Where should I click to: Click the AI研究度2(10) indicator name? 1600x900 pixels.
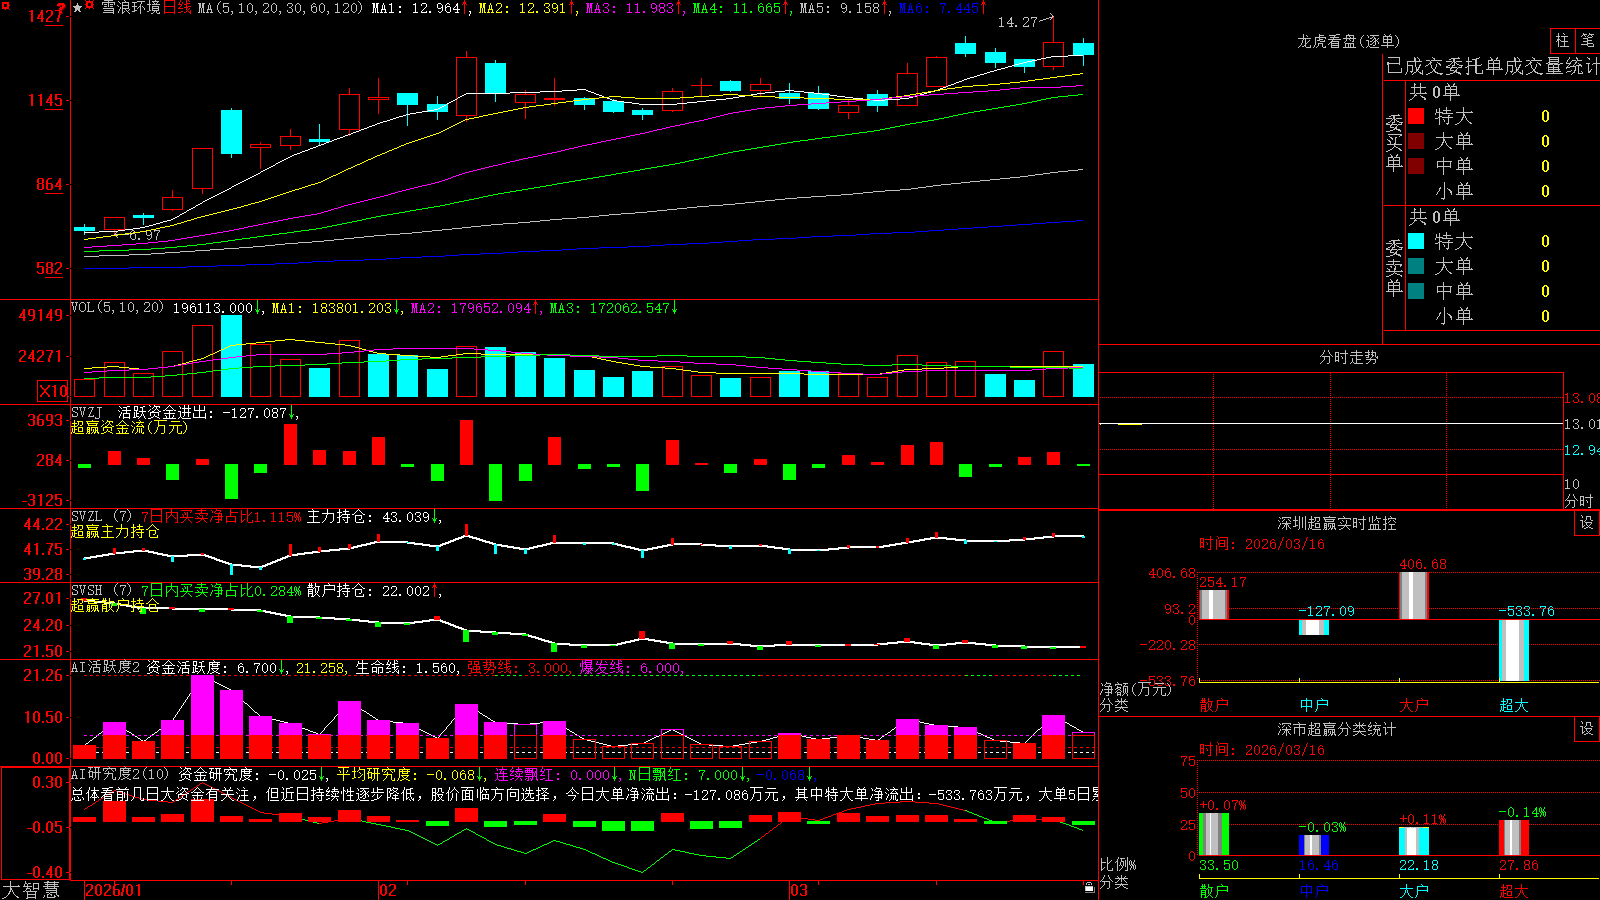(x=122, y=774)
